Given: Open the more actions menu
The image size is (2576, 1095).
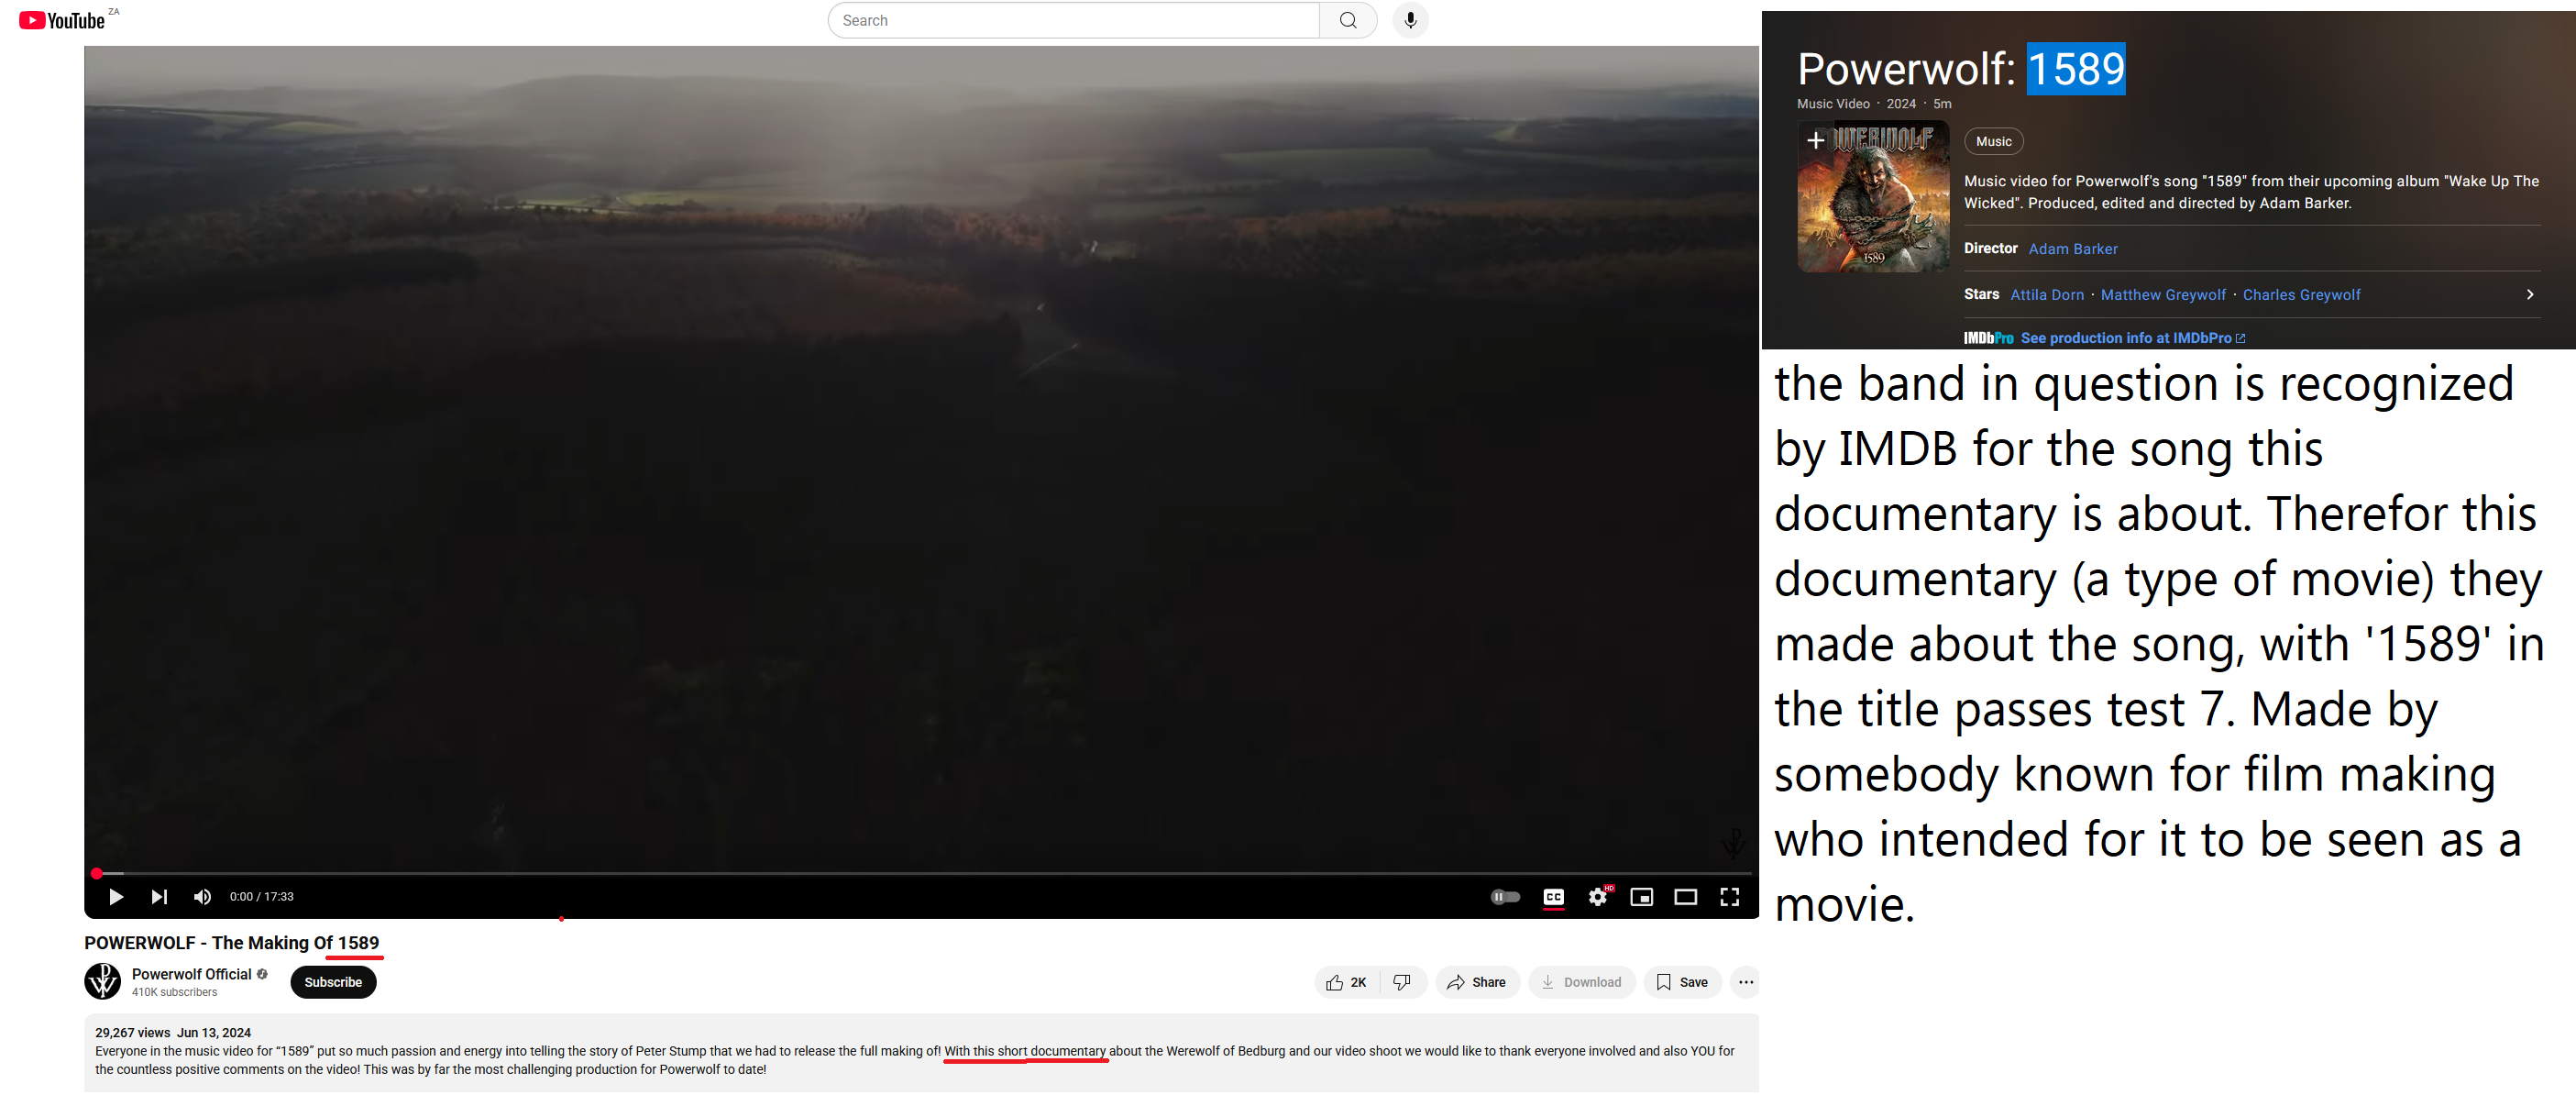Looking at the screenshot, I should point(1745,982).
